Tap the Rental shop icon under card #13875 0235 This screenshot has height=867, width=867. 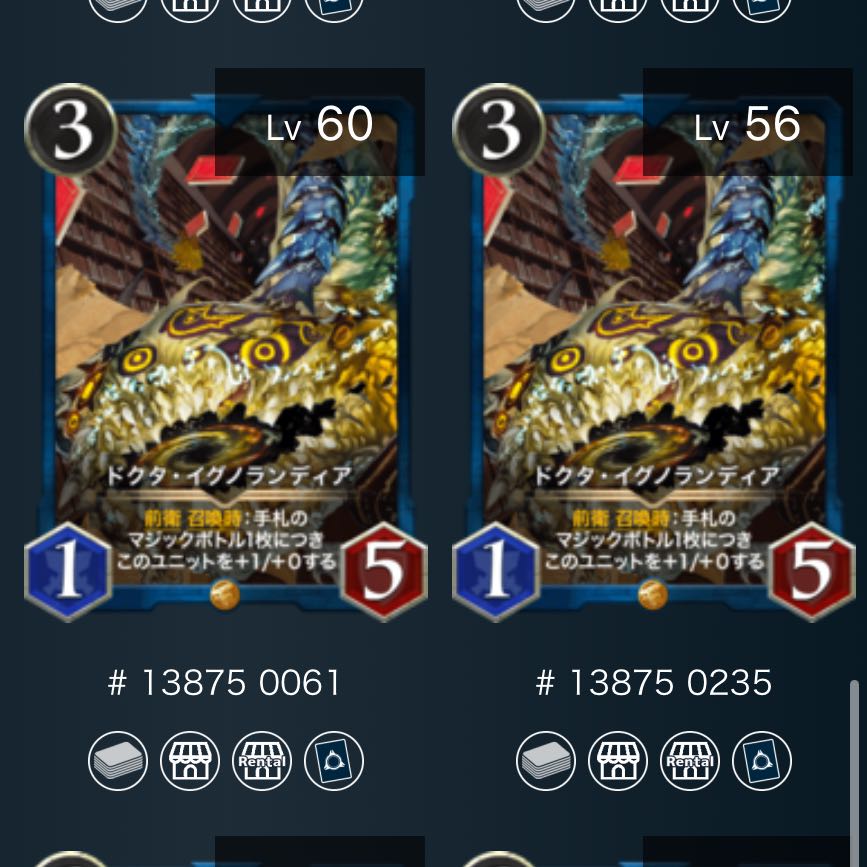690,761
